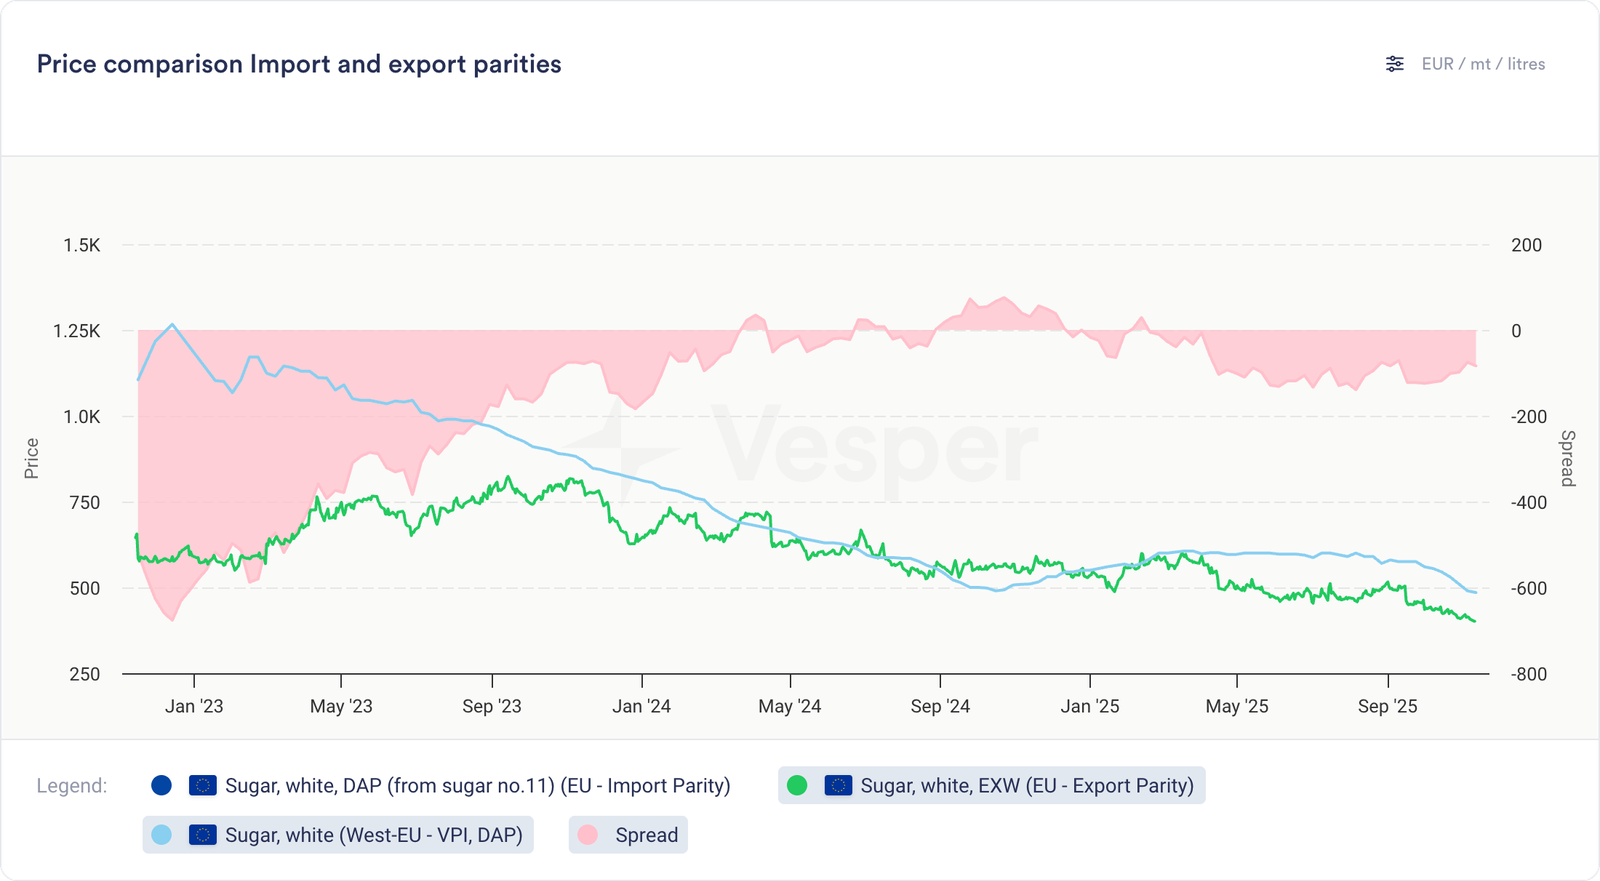The image size is (1600, 881).
Task: Click the chart title Price comparison heading
Action: pos(299,64)
